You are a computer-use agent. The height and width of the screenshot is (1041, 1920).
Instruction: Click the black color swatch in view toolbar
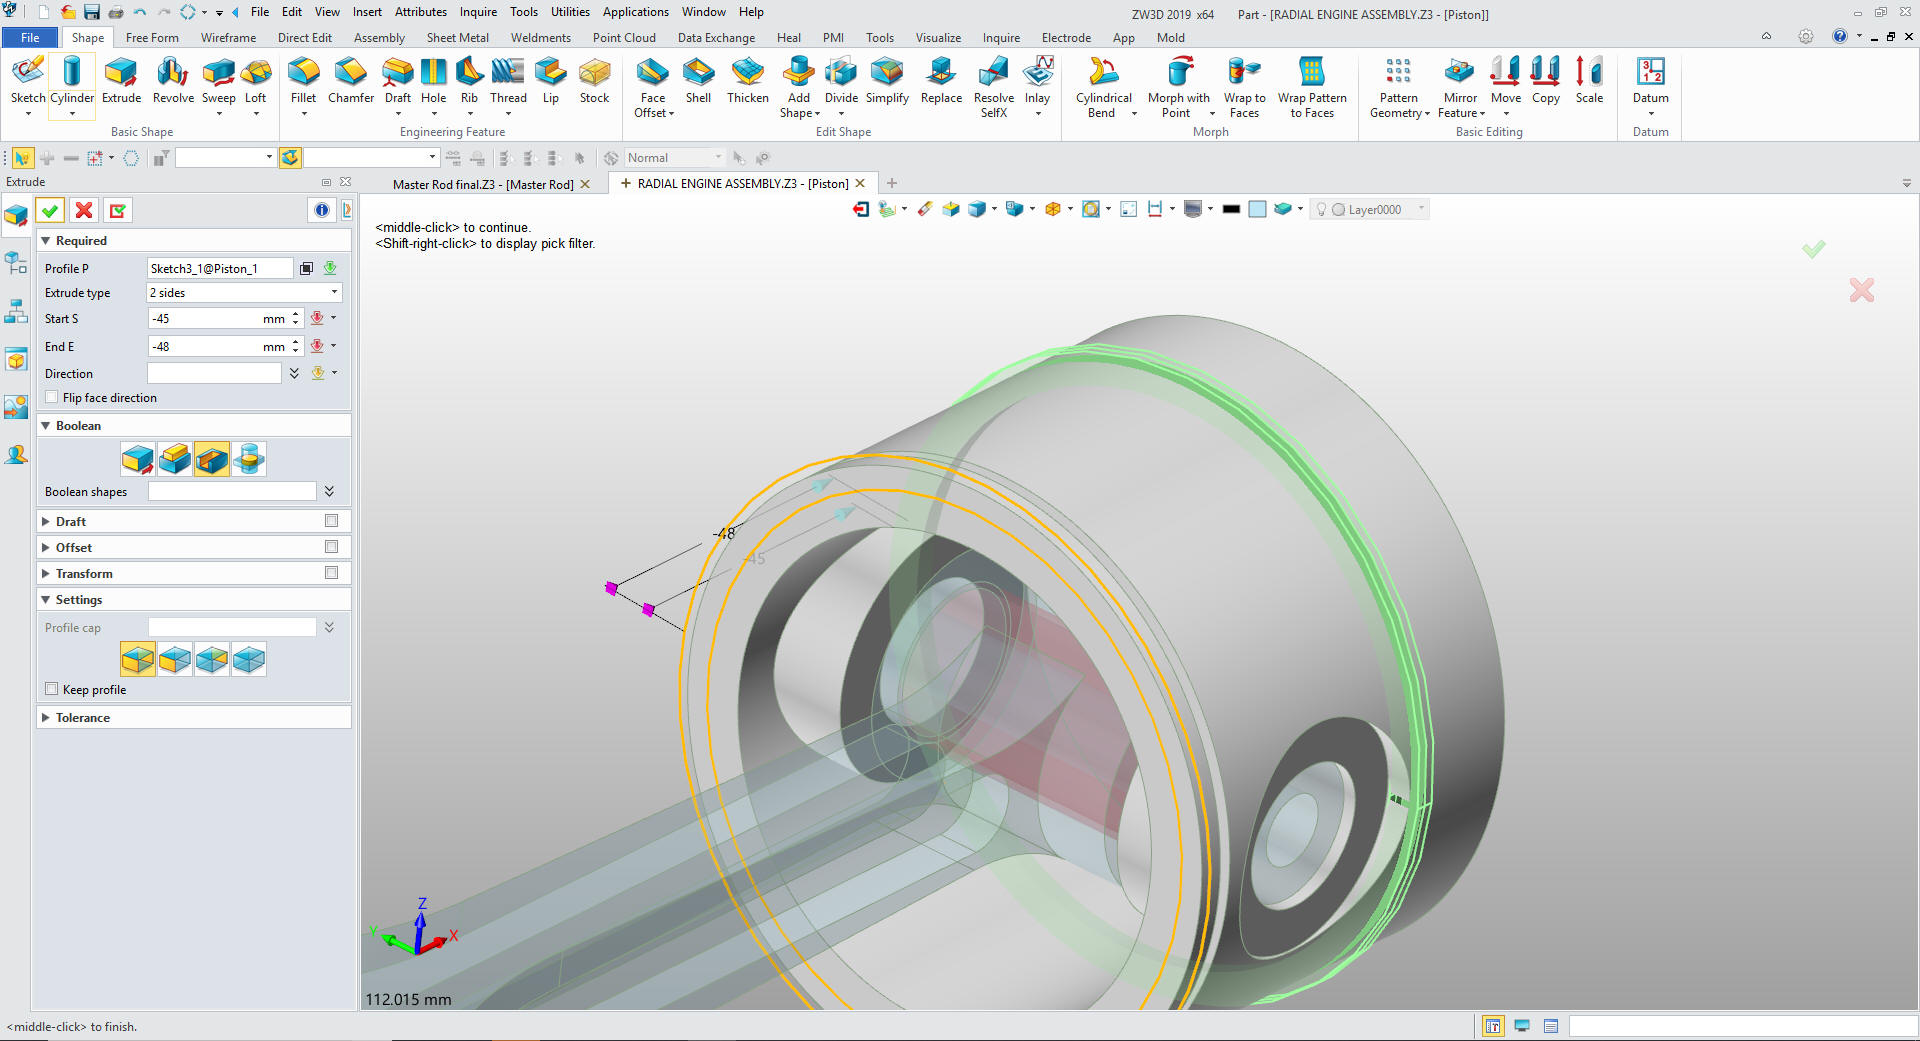pos(1231,209)
